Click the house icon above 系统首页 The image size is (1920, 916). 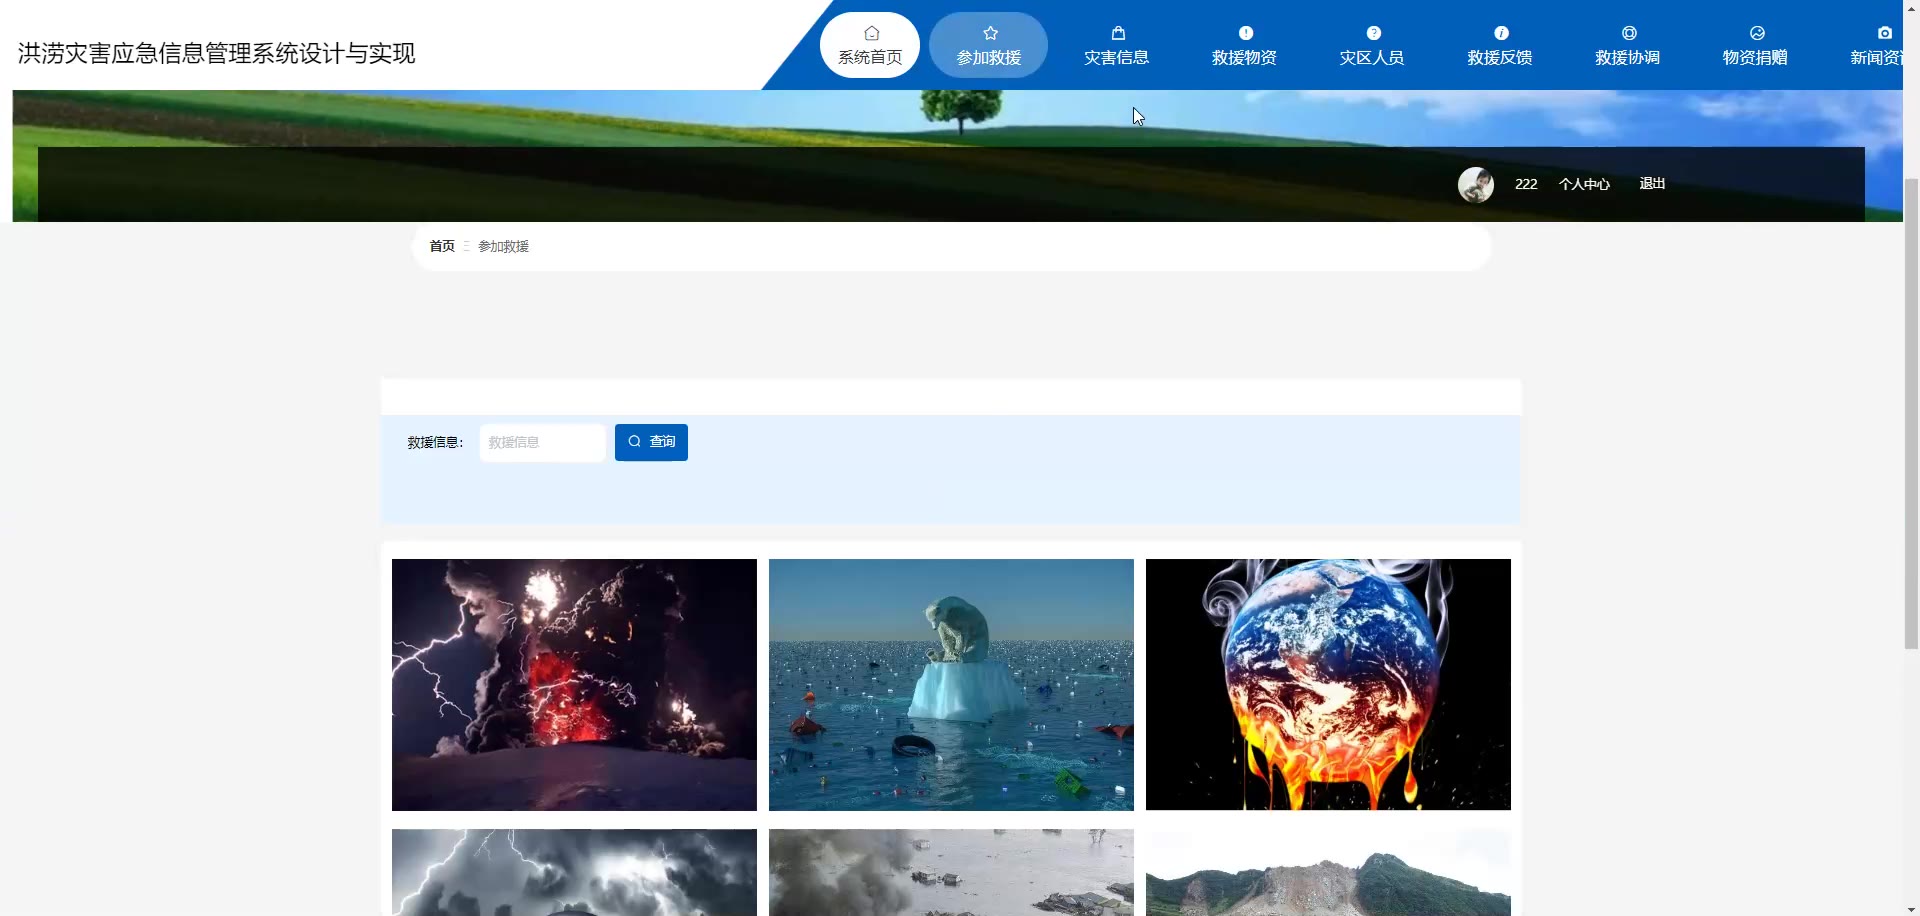click(871, 33)
